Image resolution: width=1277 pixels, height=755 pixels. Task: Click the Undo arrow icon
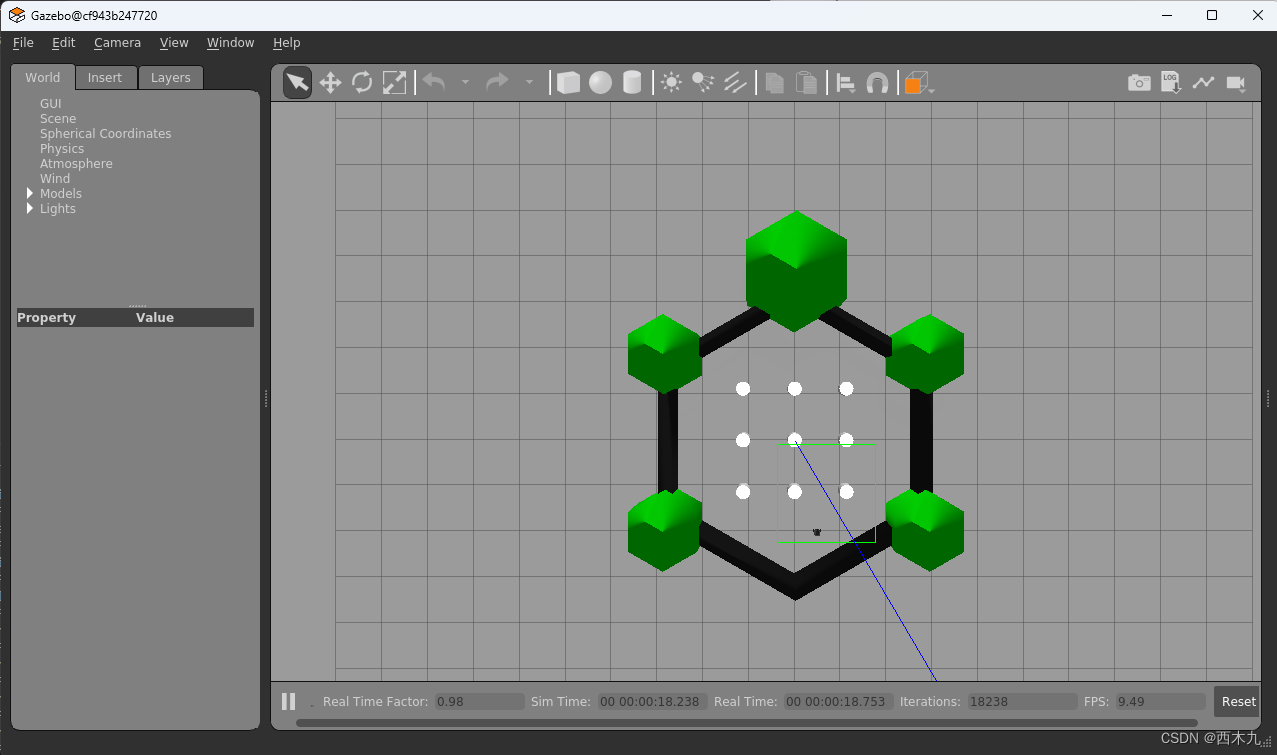[x=434, y=82]
